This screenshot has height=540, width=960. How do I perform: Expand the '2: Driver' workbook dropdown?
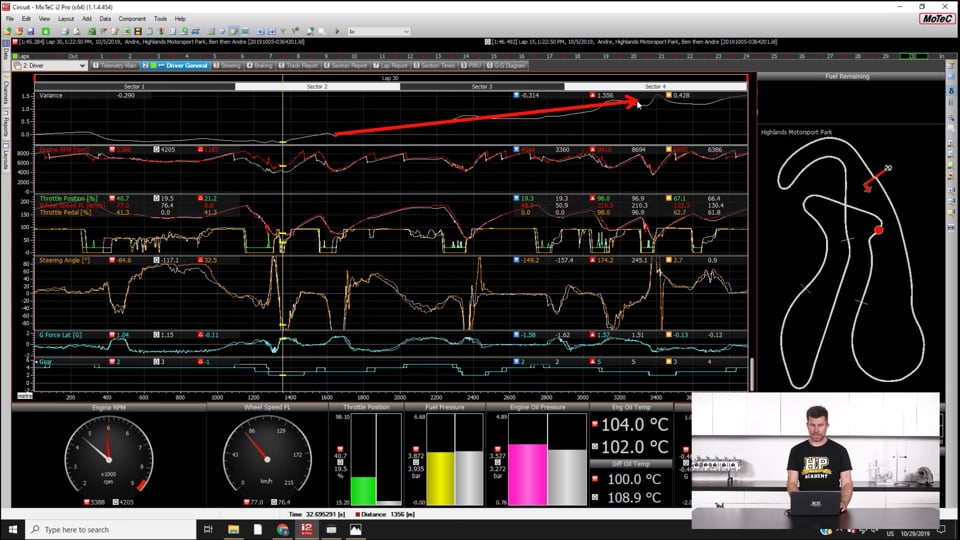[50, 66]
